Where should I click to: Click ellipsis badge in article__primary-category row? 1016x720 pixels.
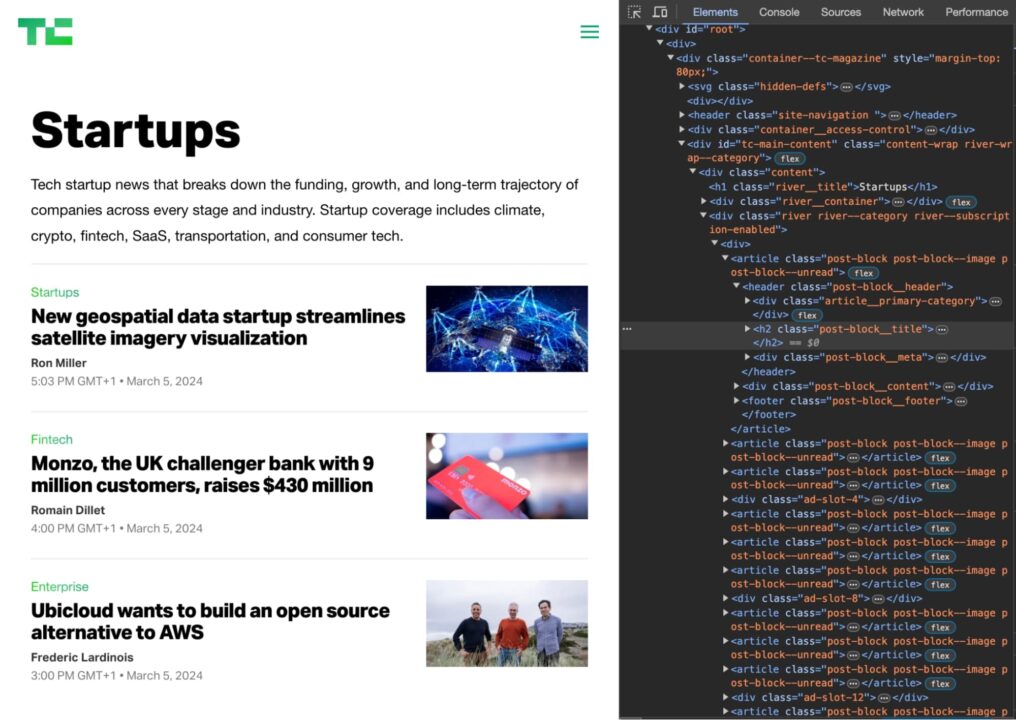[x=995, y=301]
